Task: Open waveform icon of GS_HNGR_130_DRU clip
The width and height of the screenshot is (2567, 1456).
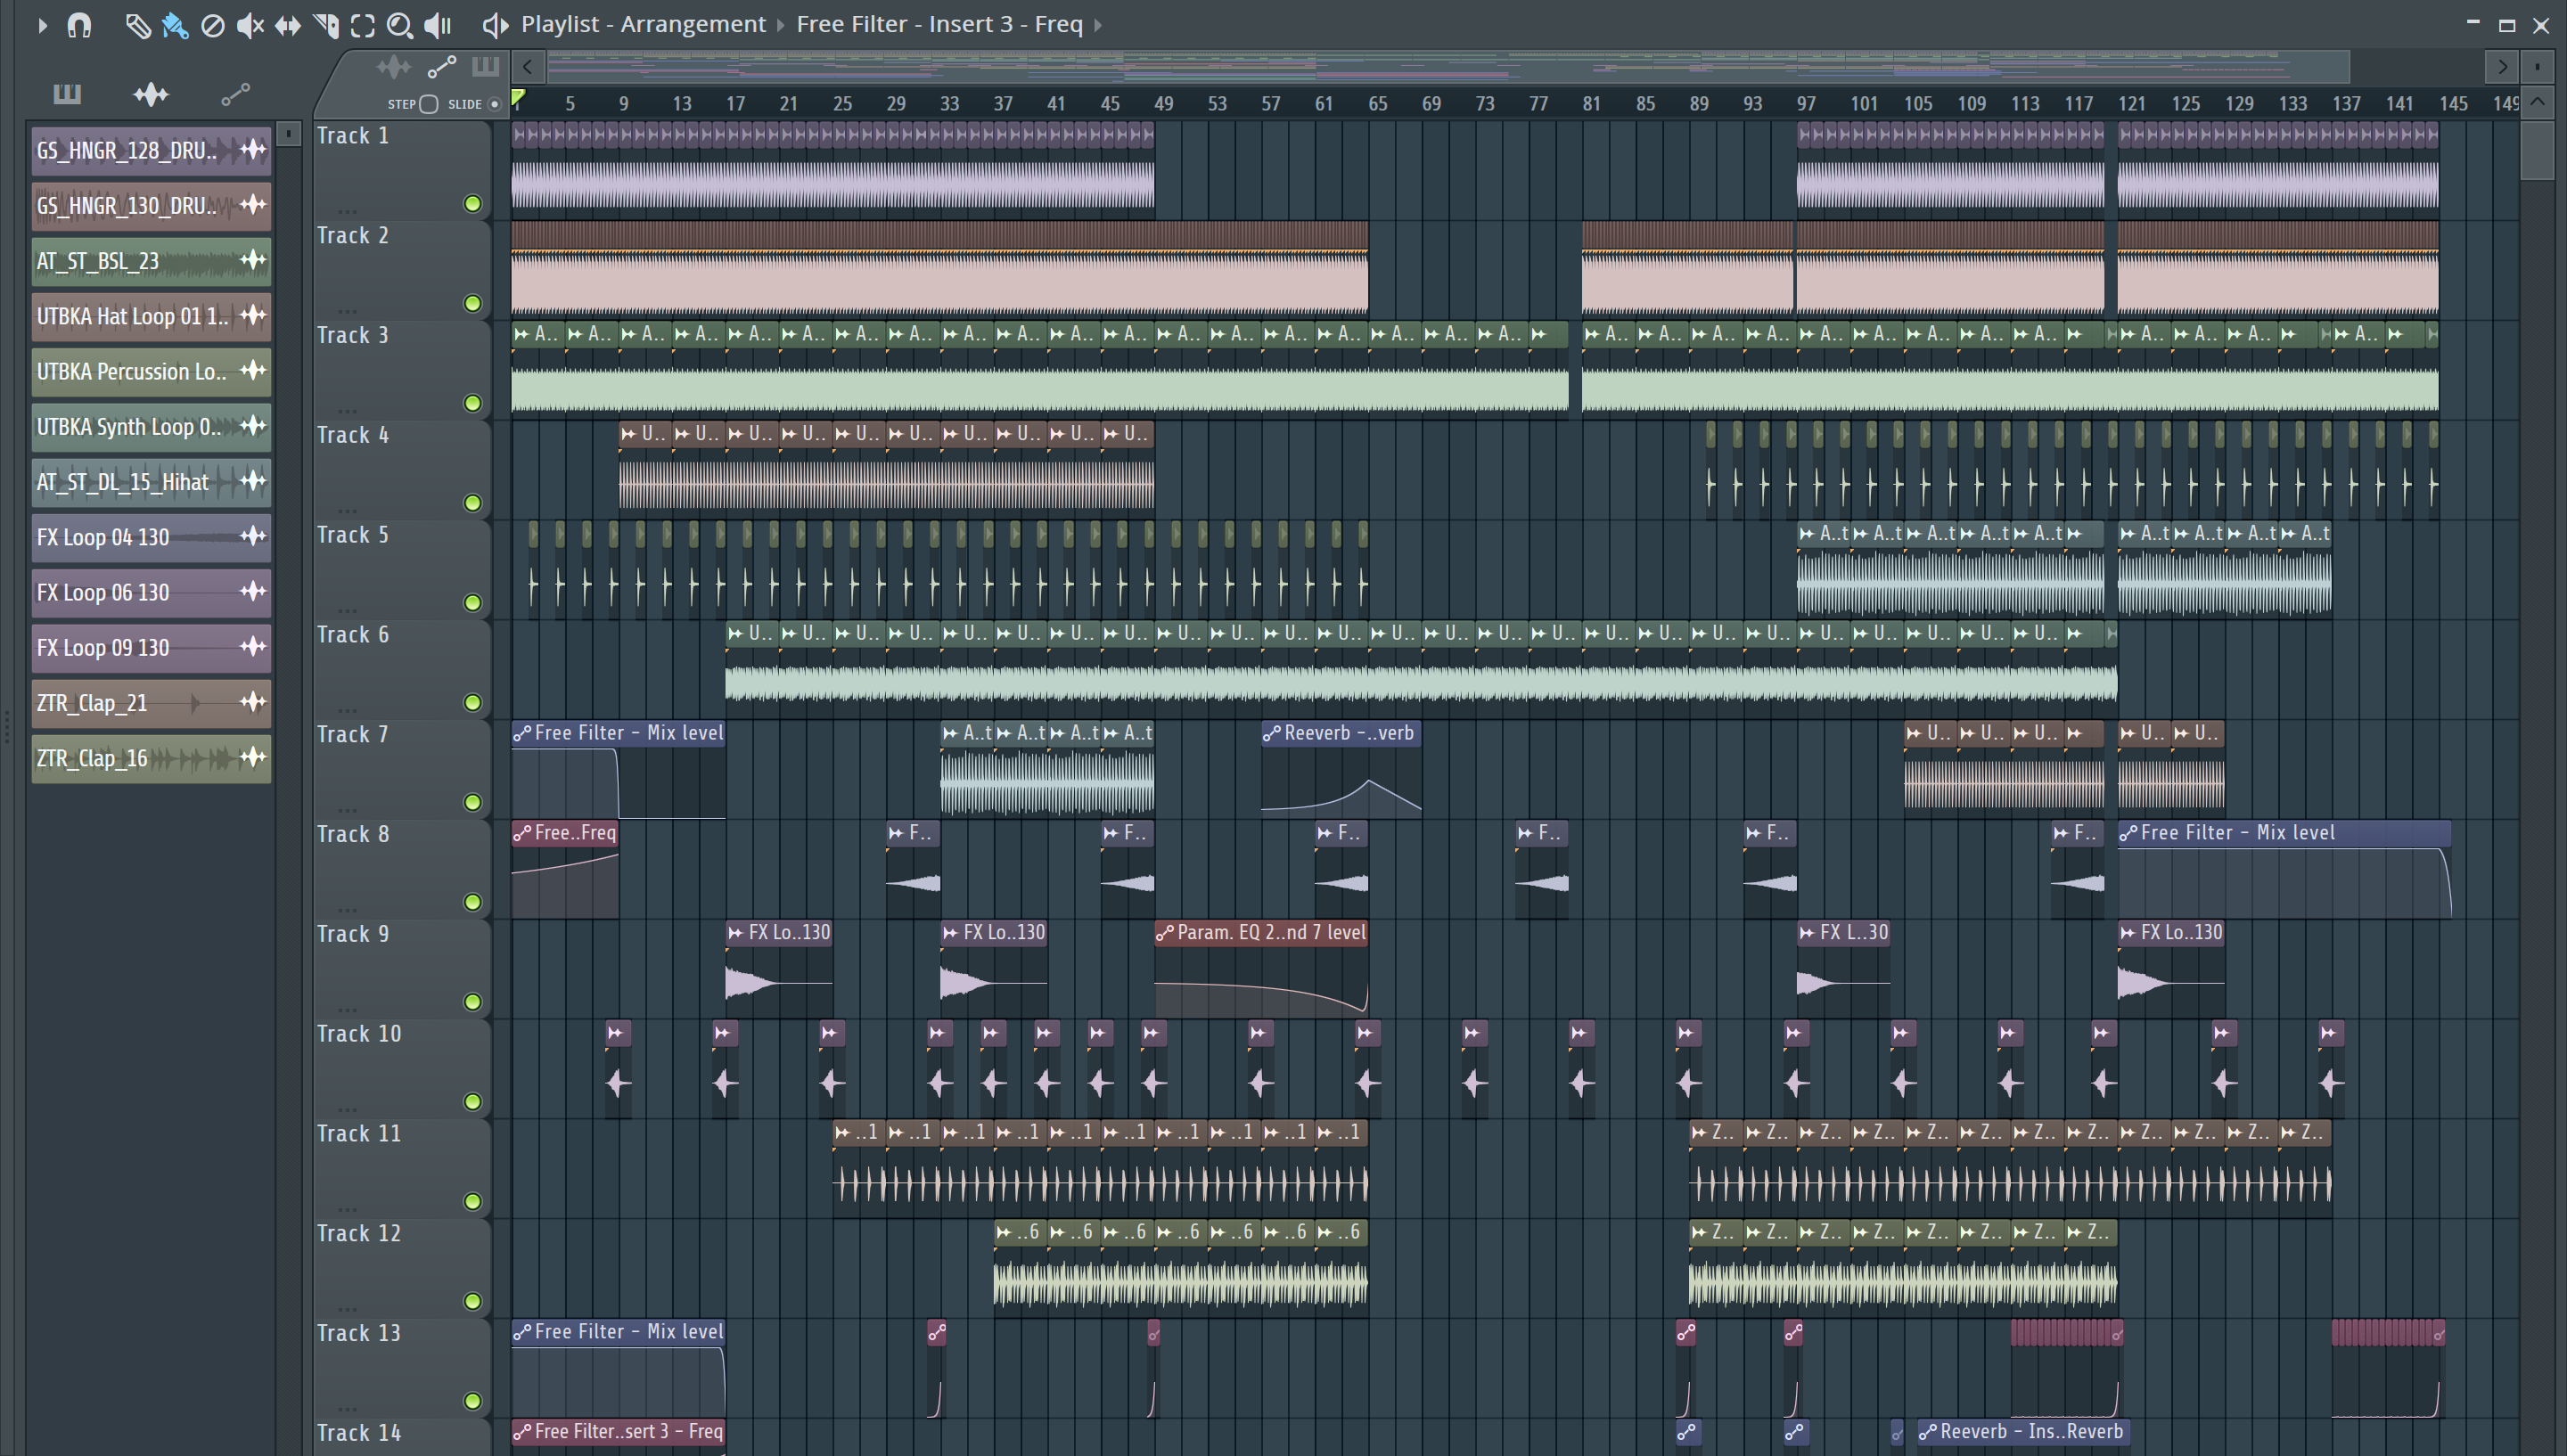Action: tap(253, 206)
